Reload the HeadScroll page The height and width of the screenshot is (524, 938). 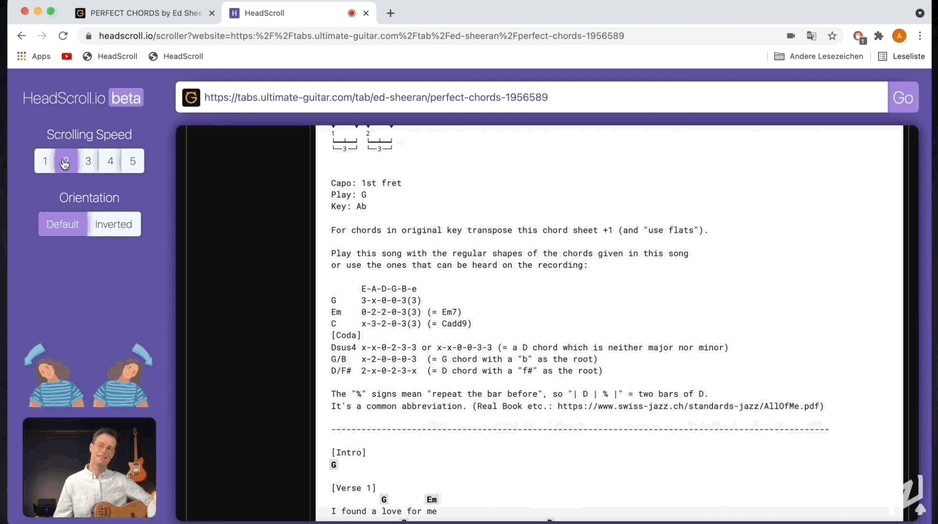[x=63, y=36]
